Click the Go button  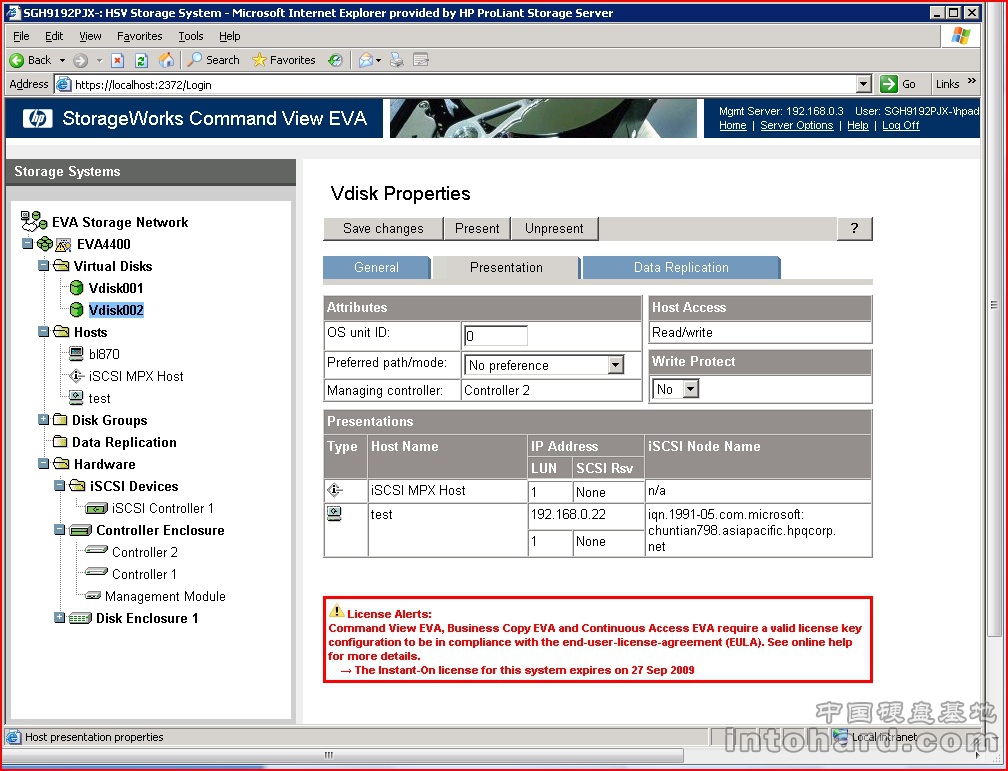click(x=899, y=84)
